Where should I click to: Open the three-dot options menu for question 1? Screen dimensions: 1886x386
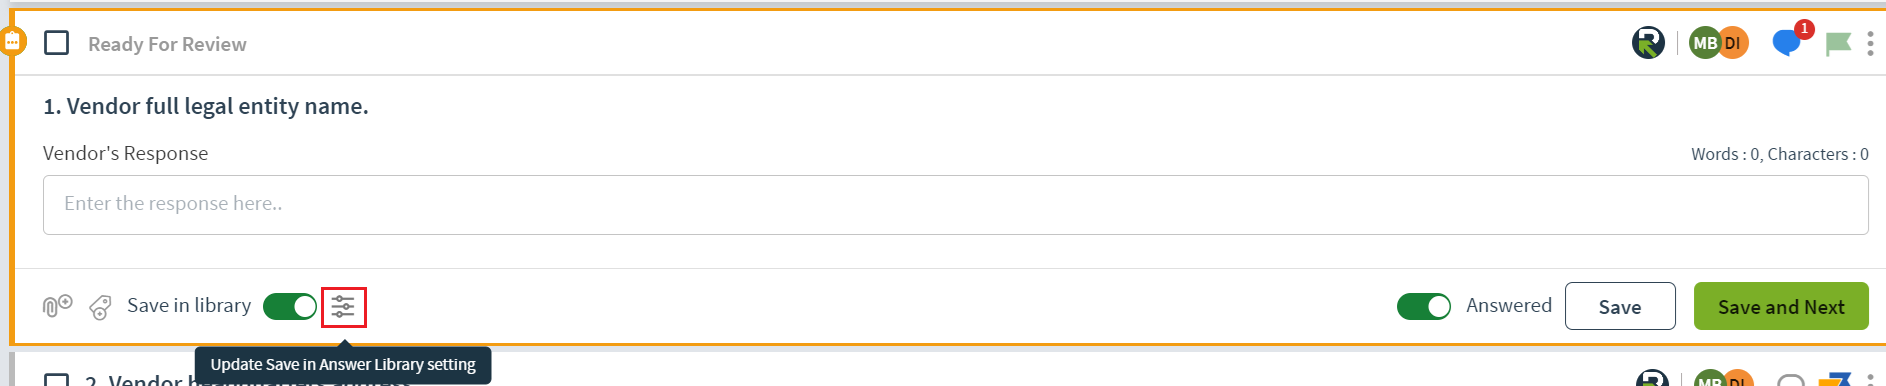(1870, 44)
